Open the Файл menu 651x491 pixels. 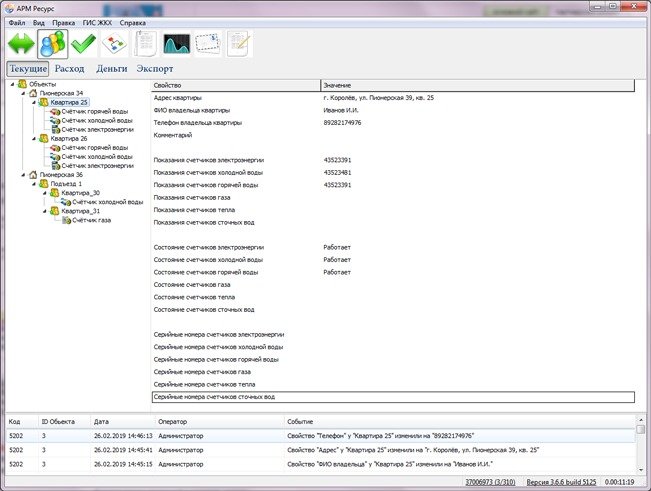[17, 21]
